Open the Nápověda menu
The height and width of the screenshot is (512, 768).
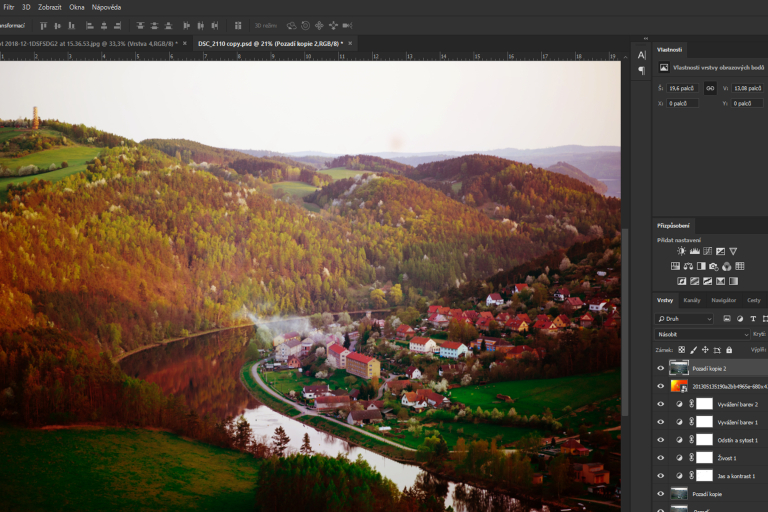(106, 7)
